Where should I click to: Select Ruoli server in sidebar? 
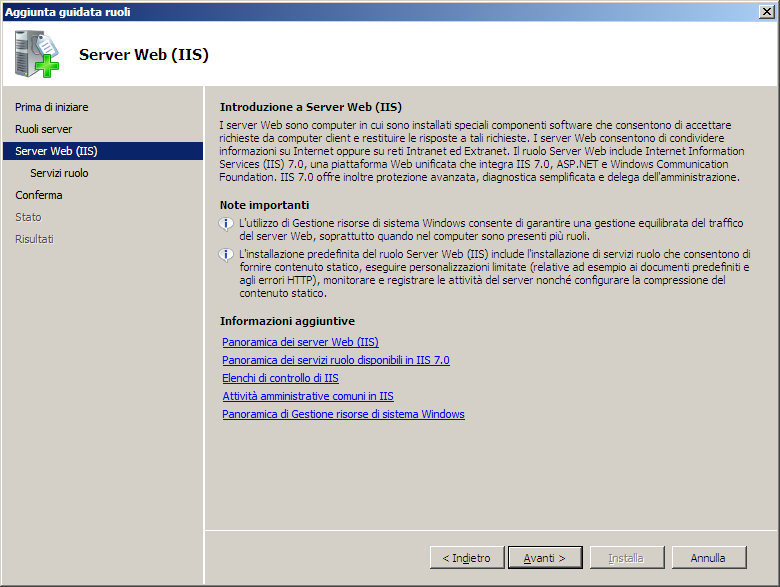click(43, 129)
